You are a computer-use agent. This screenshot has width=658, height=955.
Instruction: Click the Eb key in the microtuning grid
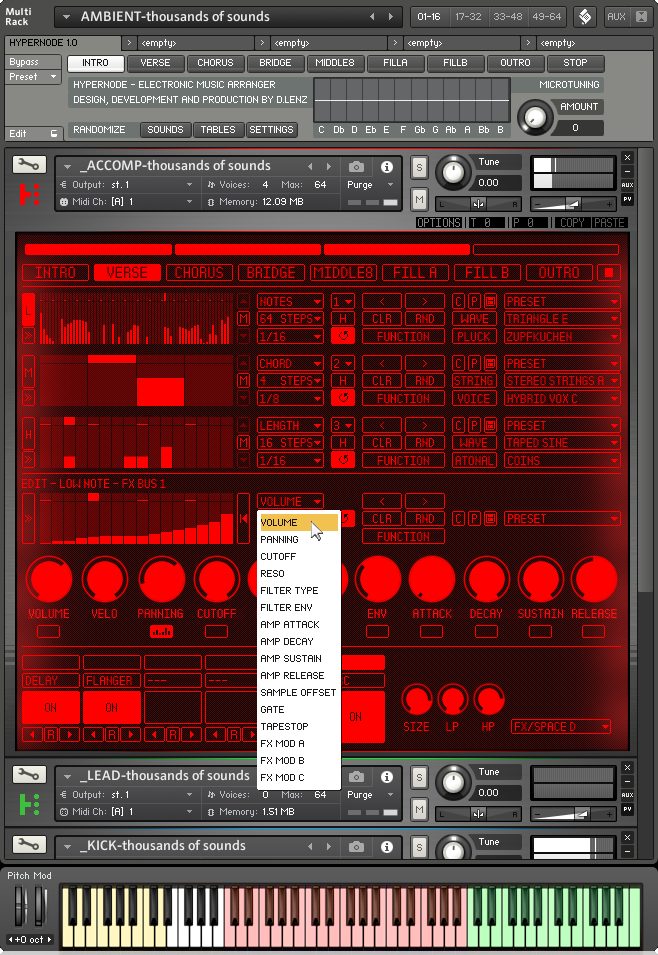pyautogui.click(x=370, y=130)
